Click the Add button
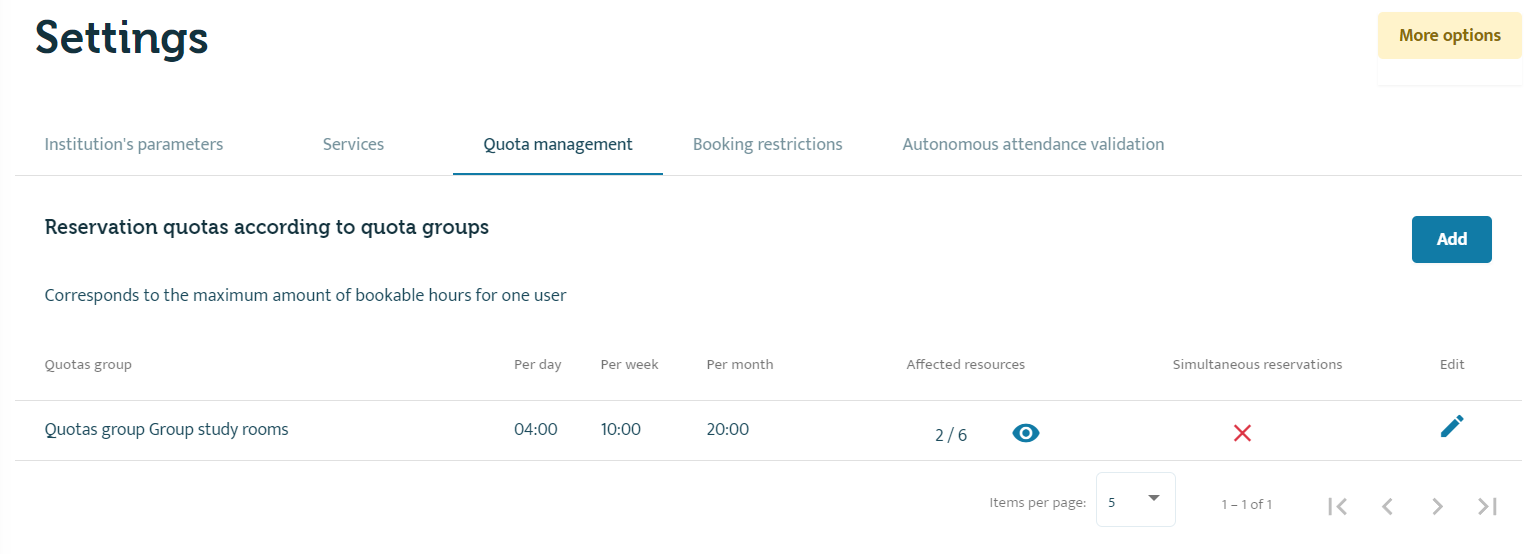 coord(1452,239)
